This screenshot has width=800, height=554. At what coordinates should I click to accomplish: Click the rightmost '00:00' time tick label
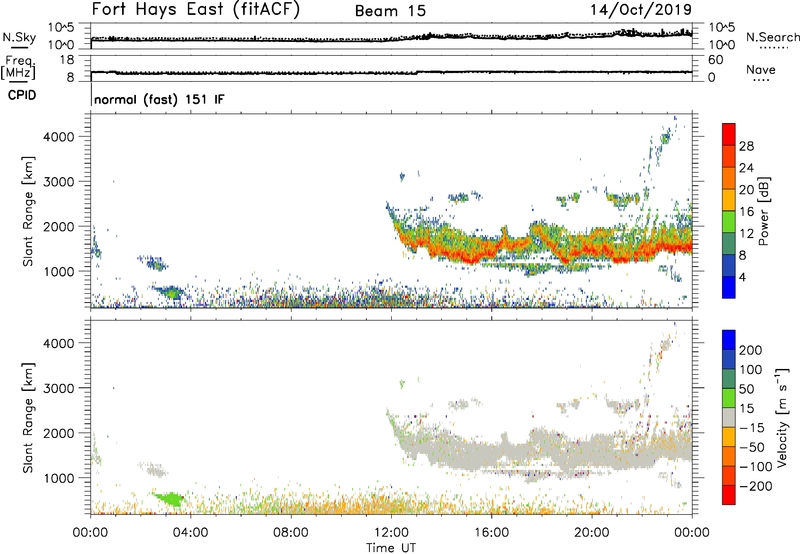click(x=692, y=533)
